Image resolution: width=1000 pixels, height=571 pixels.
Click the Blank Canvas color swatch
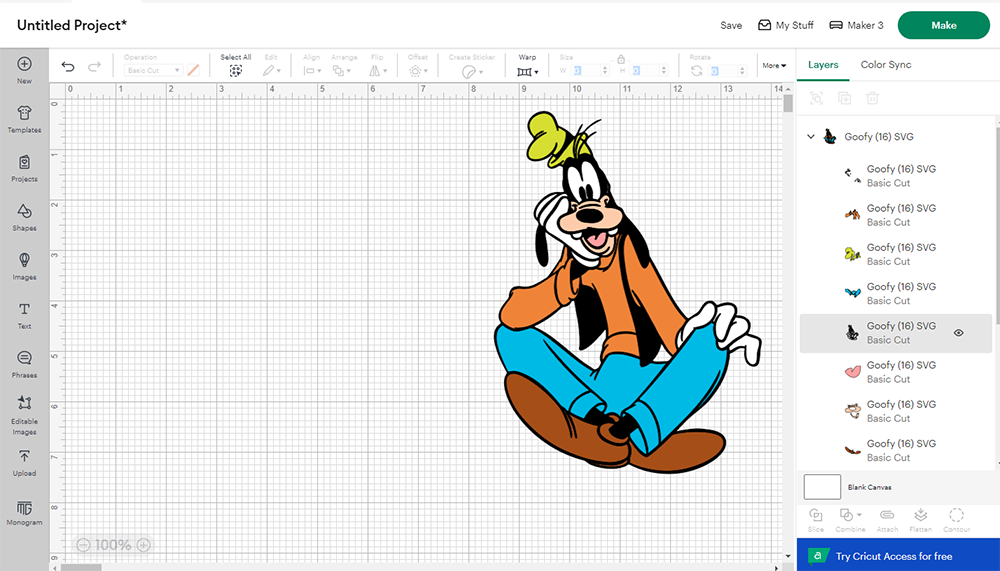pos(822,487)
